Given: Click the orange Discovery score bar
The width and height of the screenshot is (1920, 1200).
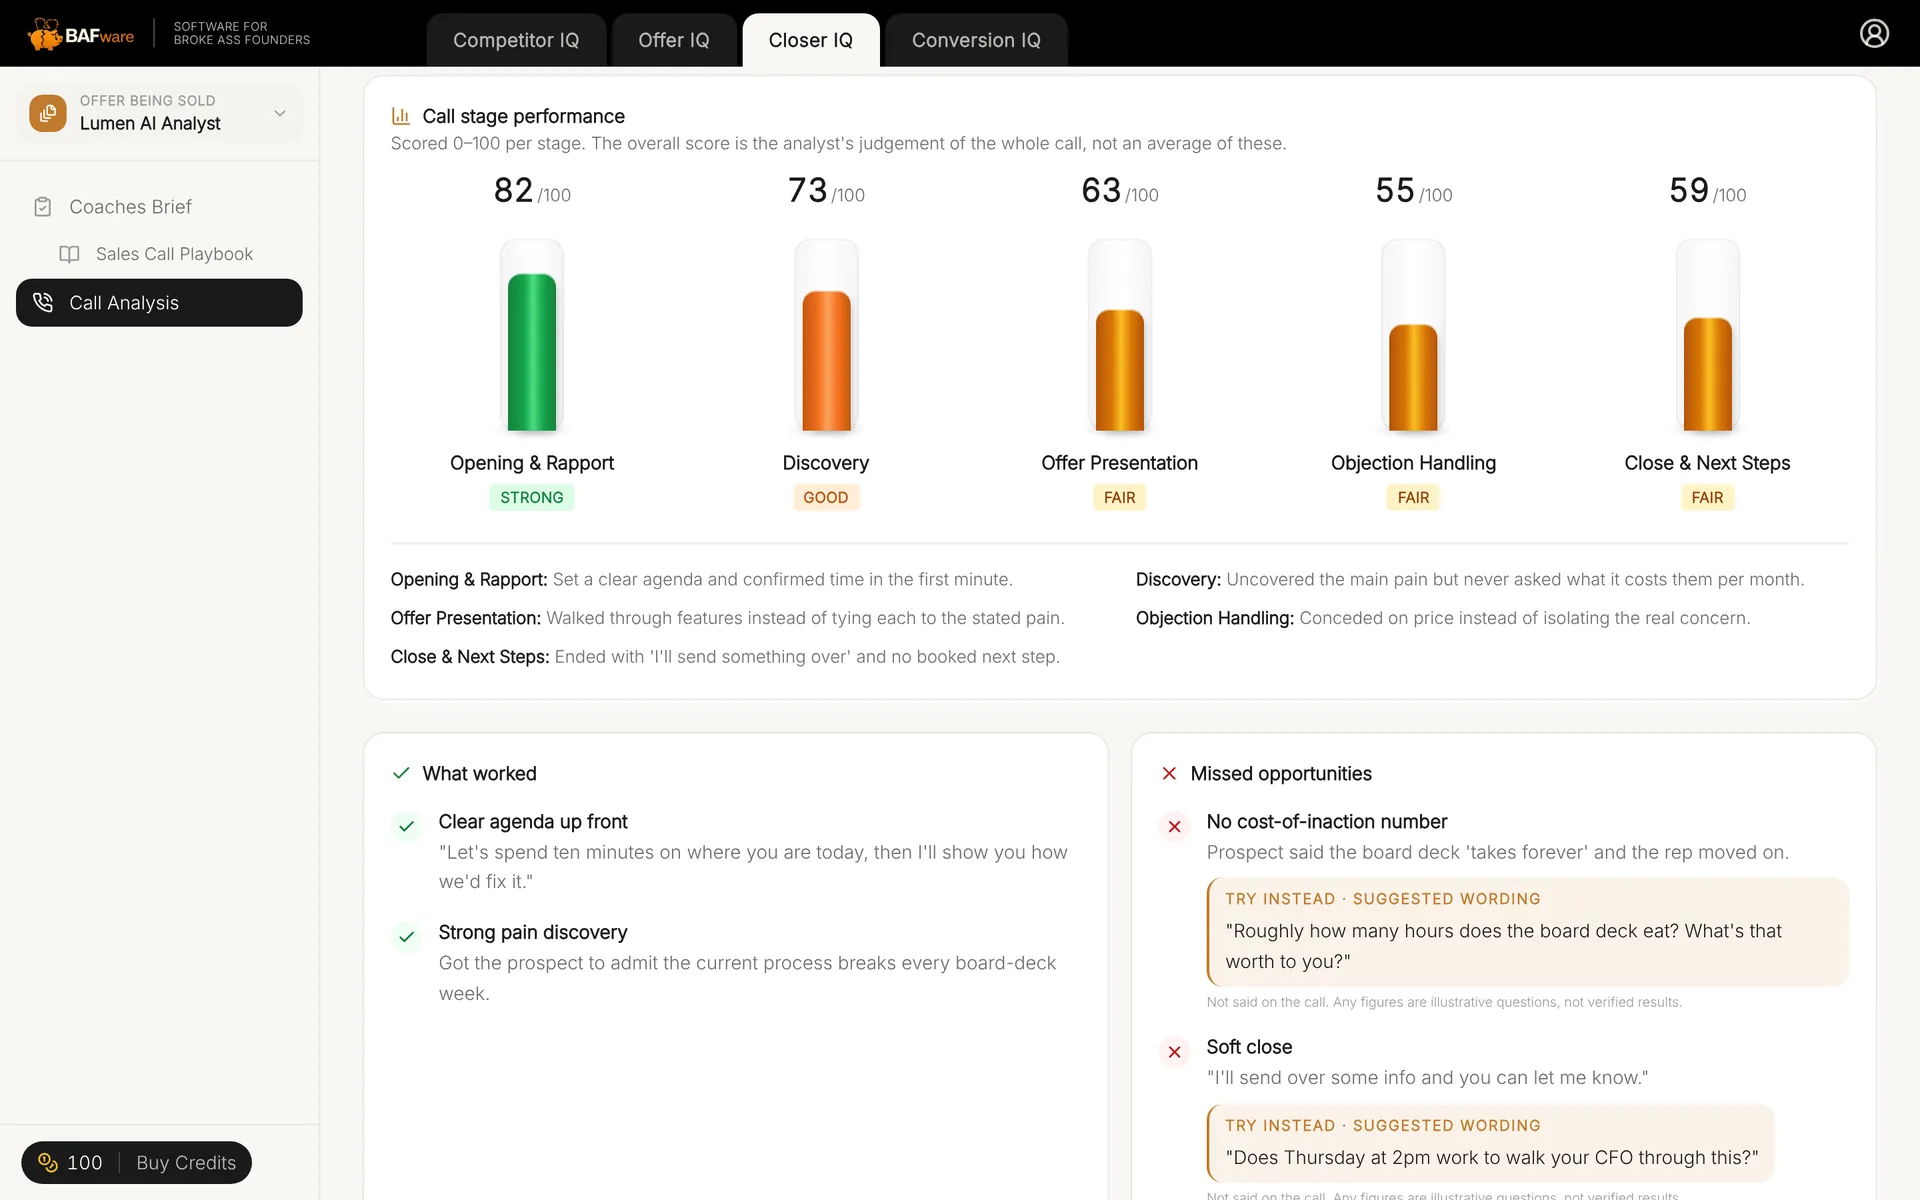Looking at the screenshot, I should tap(826, 360).
